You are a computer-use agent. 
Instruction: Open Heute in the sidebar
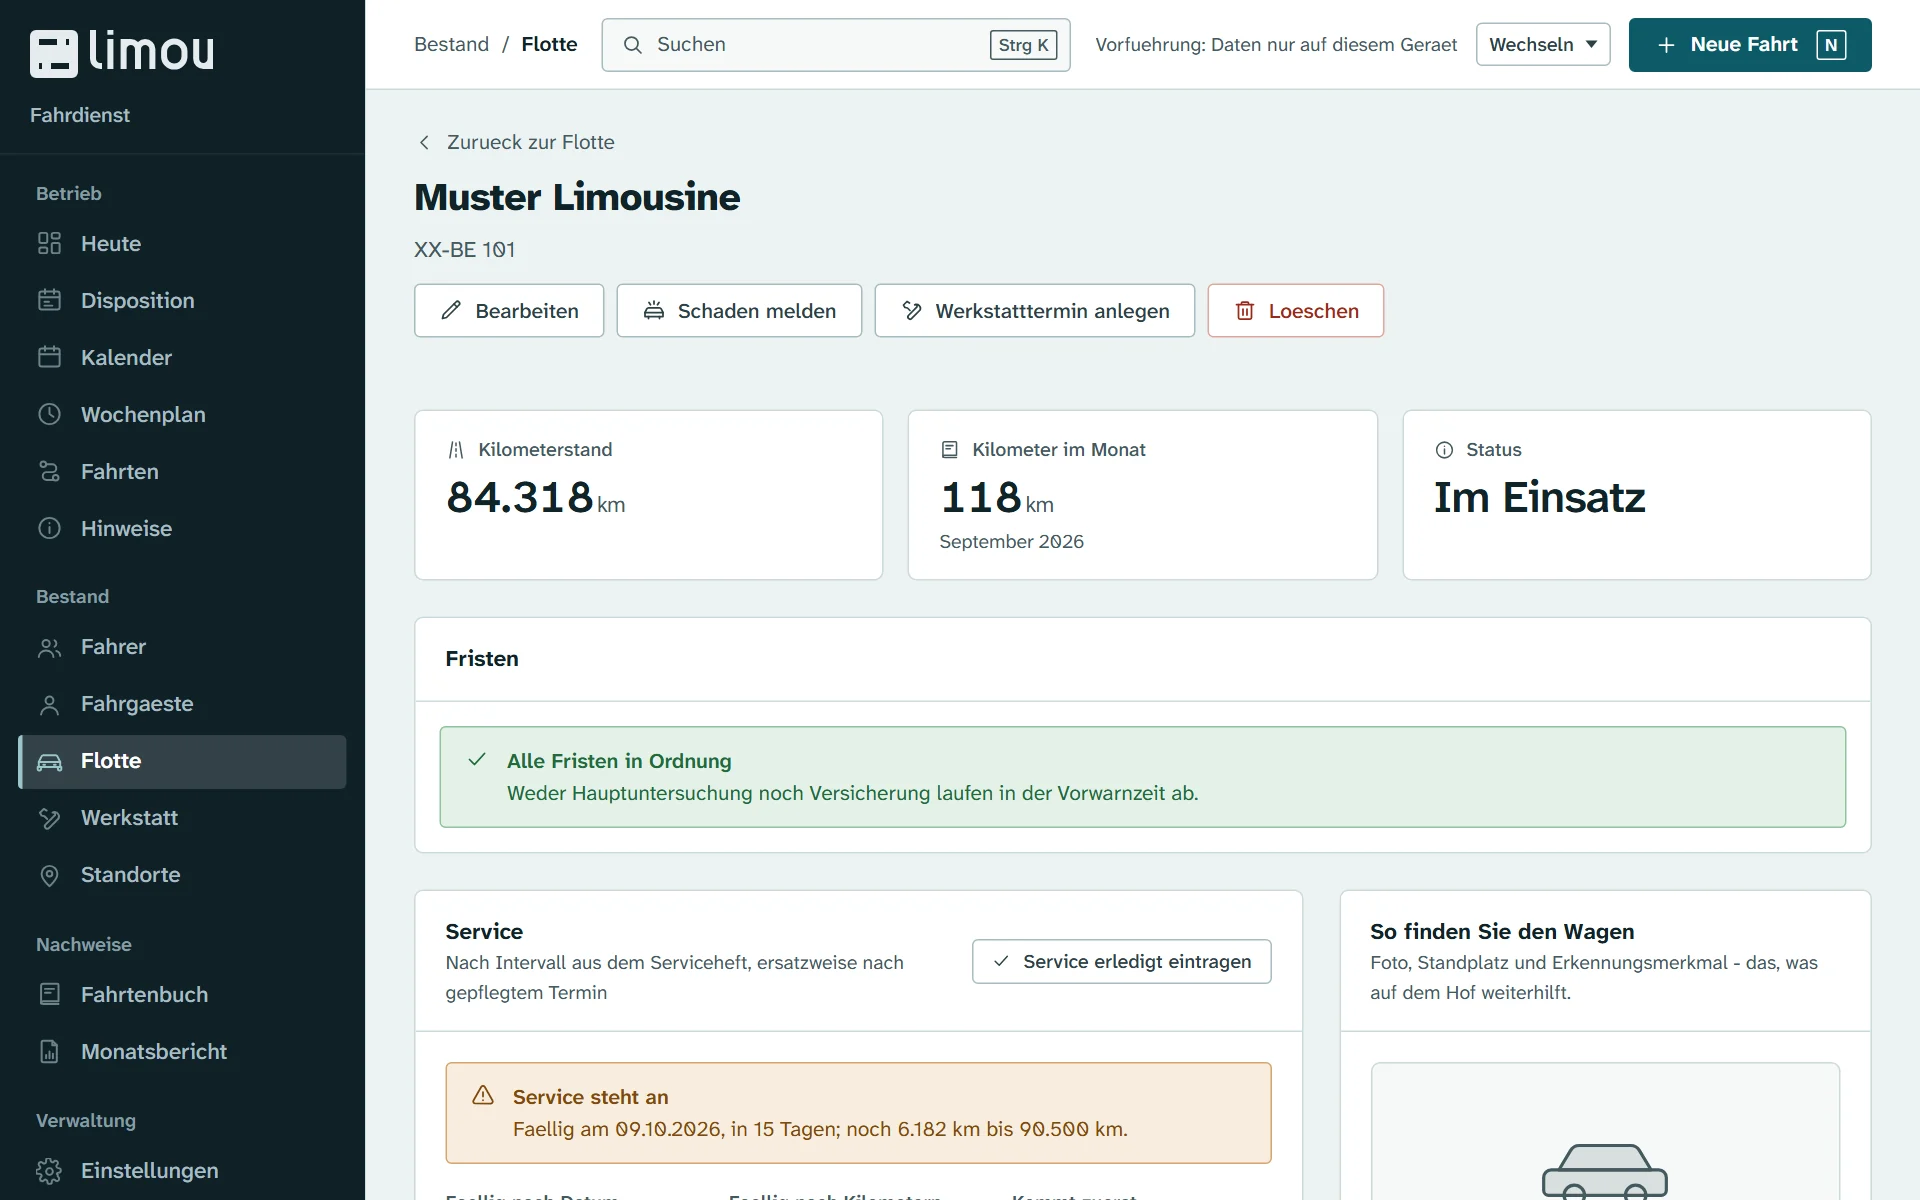[x=182, y=243]
